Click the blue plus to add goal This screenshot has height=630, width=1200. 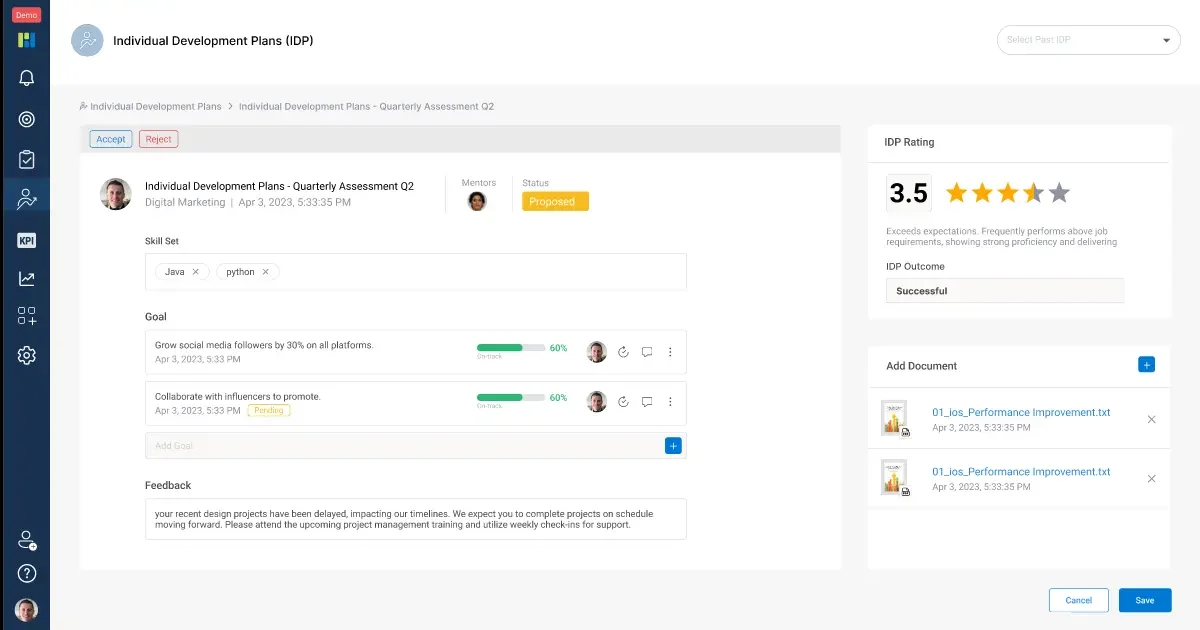[x=673, y=445]
